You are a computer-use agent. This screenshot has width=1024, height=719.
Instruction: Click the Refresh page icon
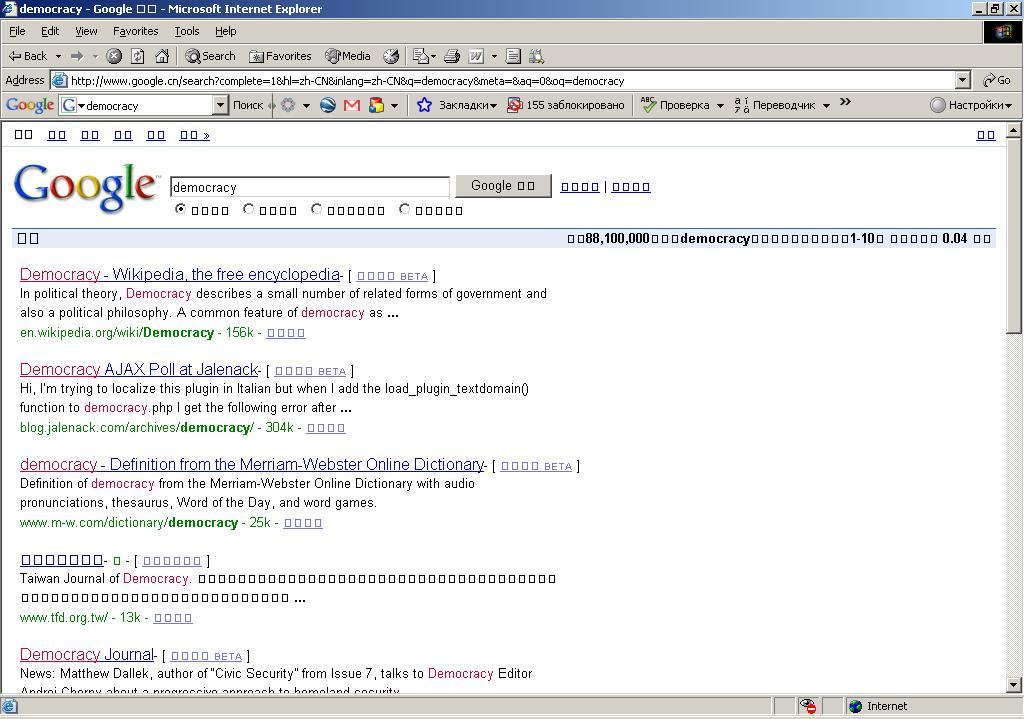click(x=138, y=56)
